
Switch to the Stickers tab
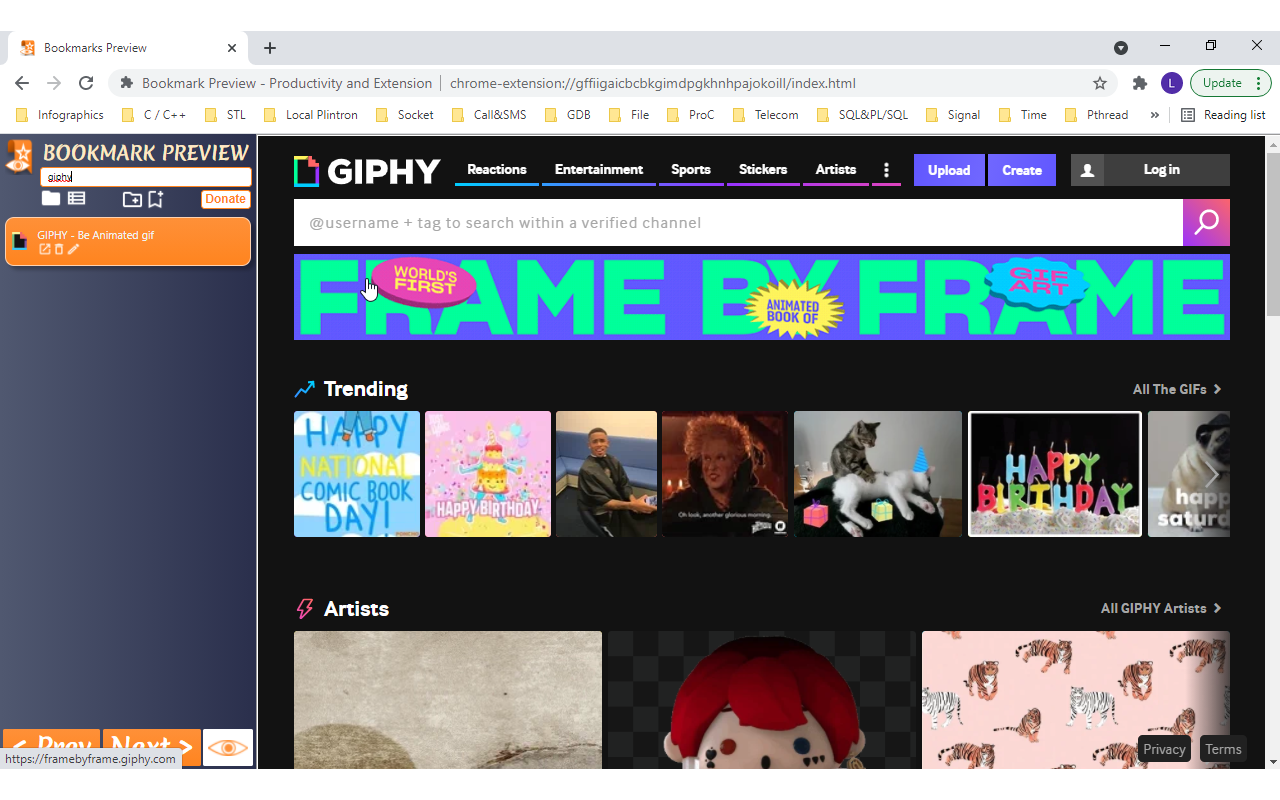763,170
